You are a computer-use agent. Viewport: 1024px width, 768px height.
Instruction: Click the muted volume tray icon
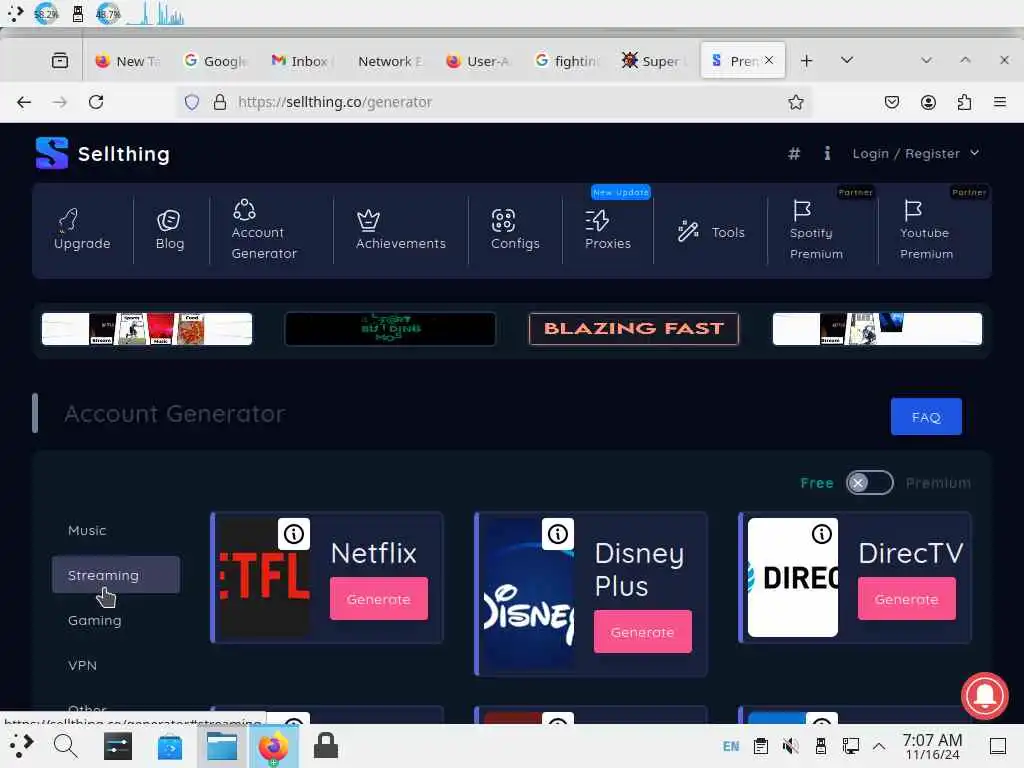[791, 745]
